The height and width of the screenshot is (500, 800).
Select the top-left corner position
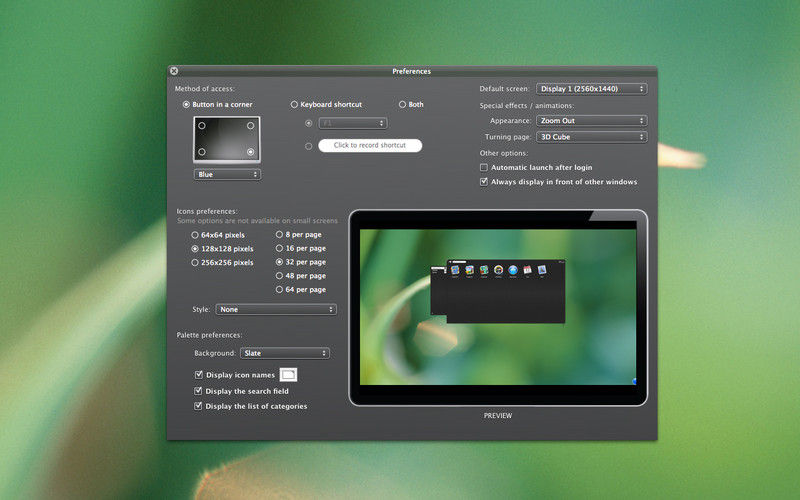[201, 126]
